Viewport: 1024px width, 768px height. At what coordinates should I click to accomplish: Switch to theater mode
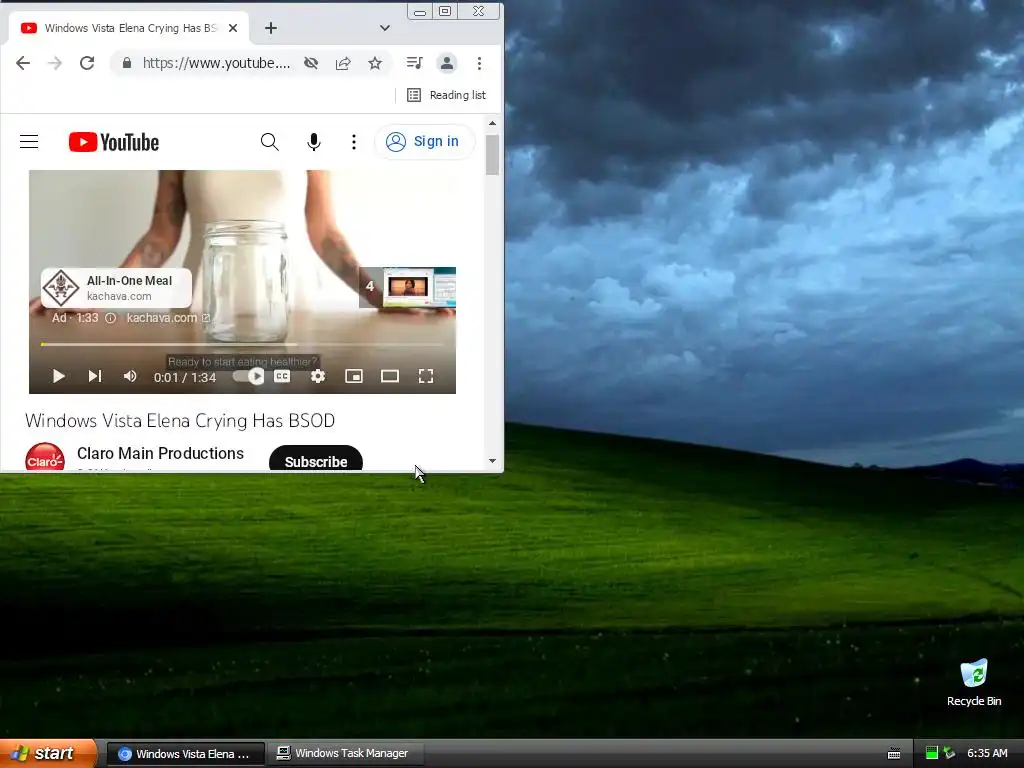pyautogui.click(x=390, y=376)
